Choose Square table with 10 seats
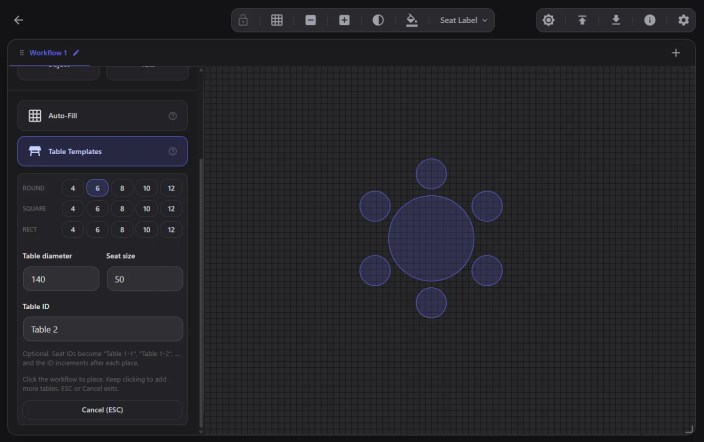This screenshot has width=704, height=442. tap(146, 209)
